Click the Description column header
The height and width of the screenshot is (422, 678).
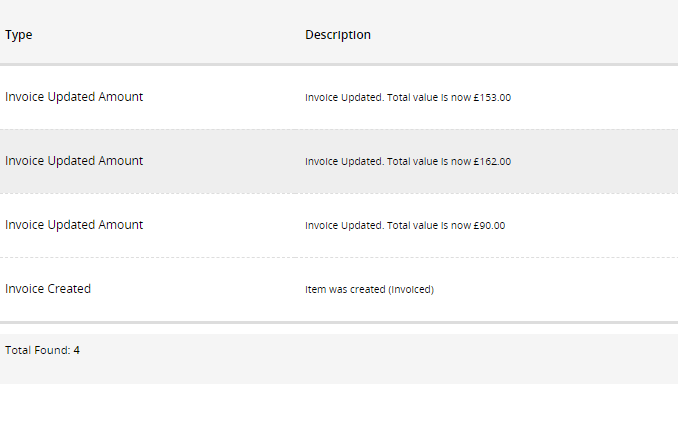(338, 35)
